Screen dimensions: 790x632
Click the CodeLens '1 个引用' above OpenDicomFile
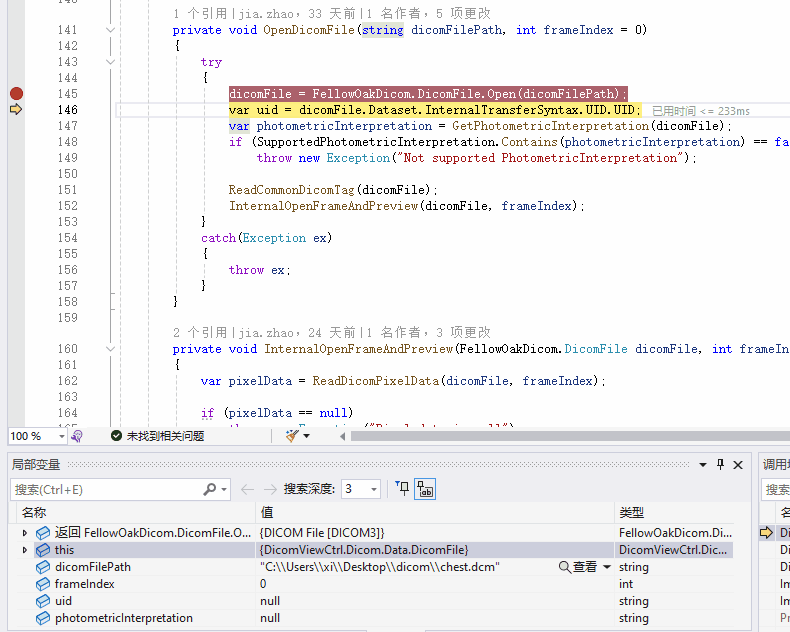pos(200,14)
